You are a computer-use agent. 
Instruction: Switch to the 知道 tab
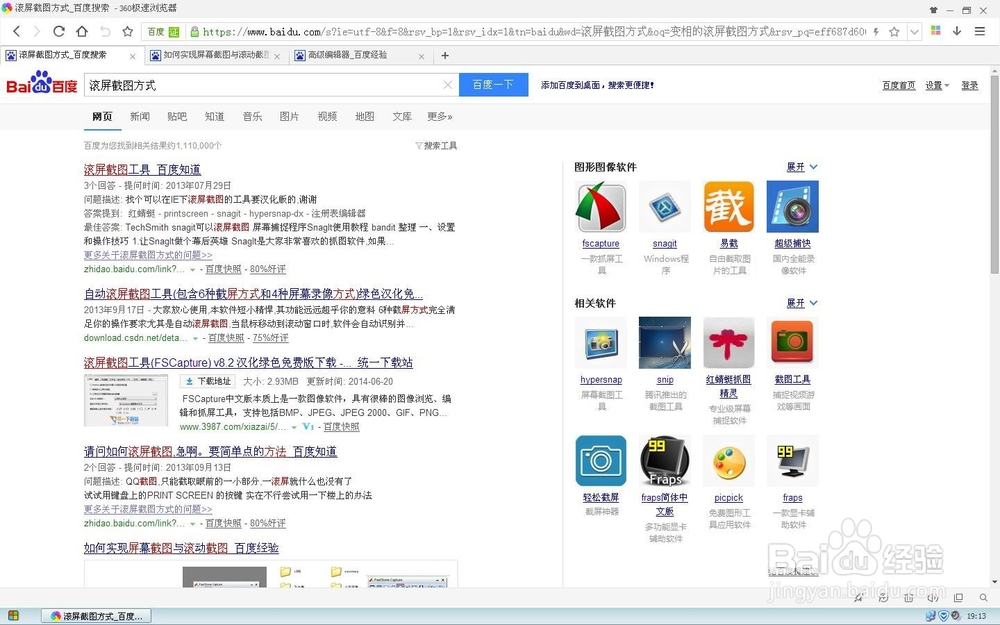214,116
